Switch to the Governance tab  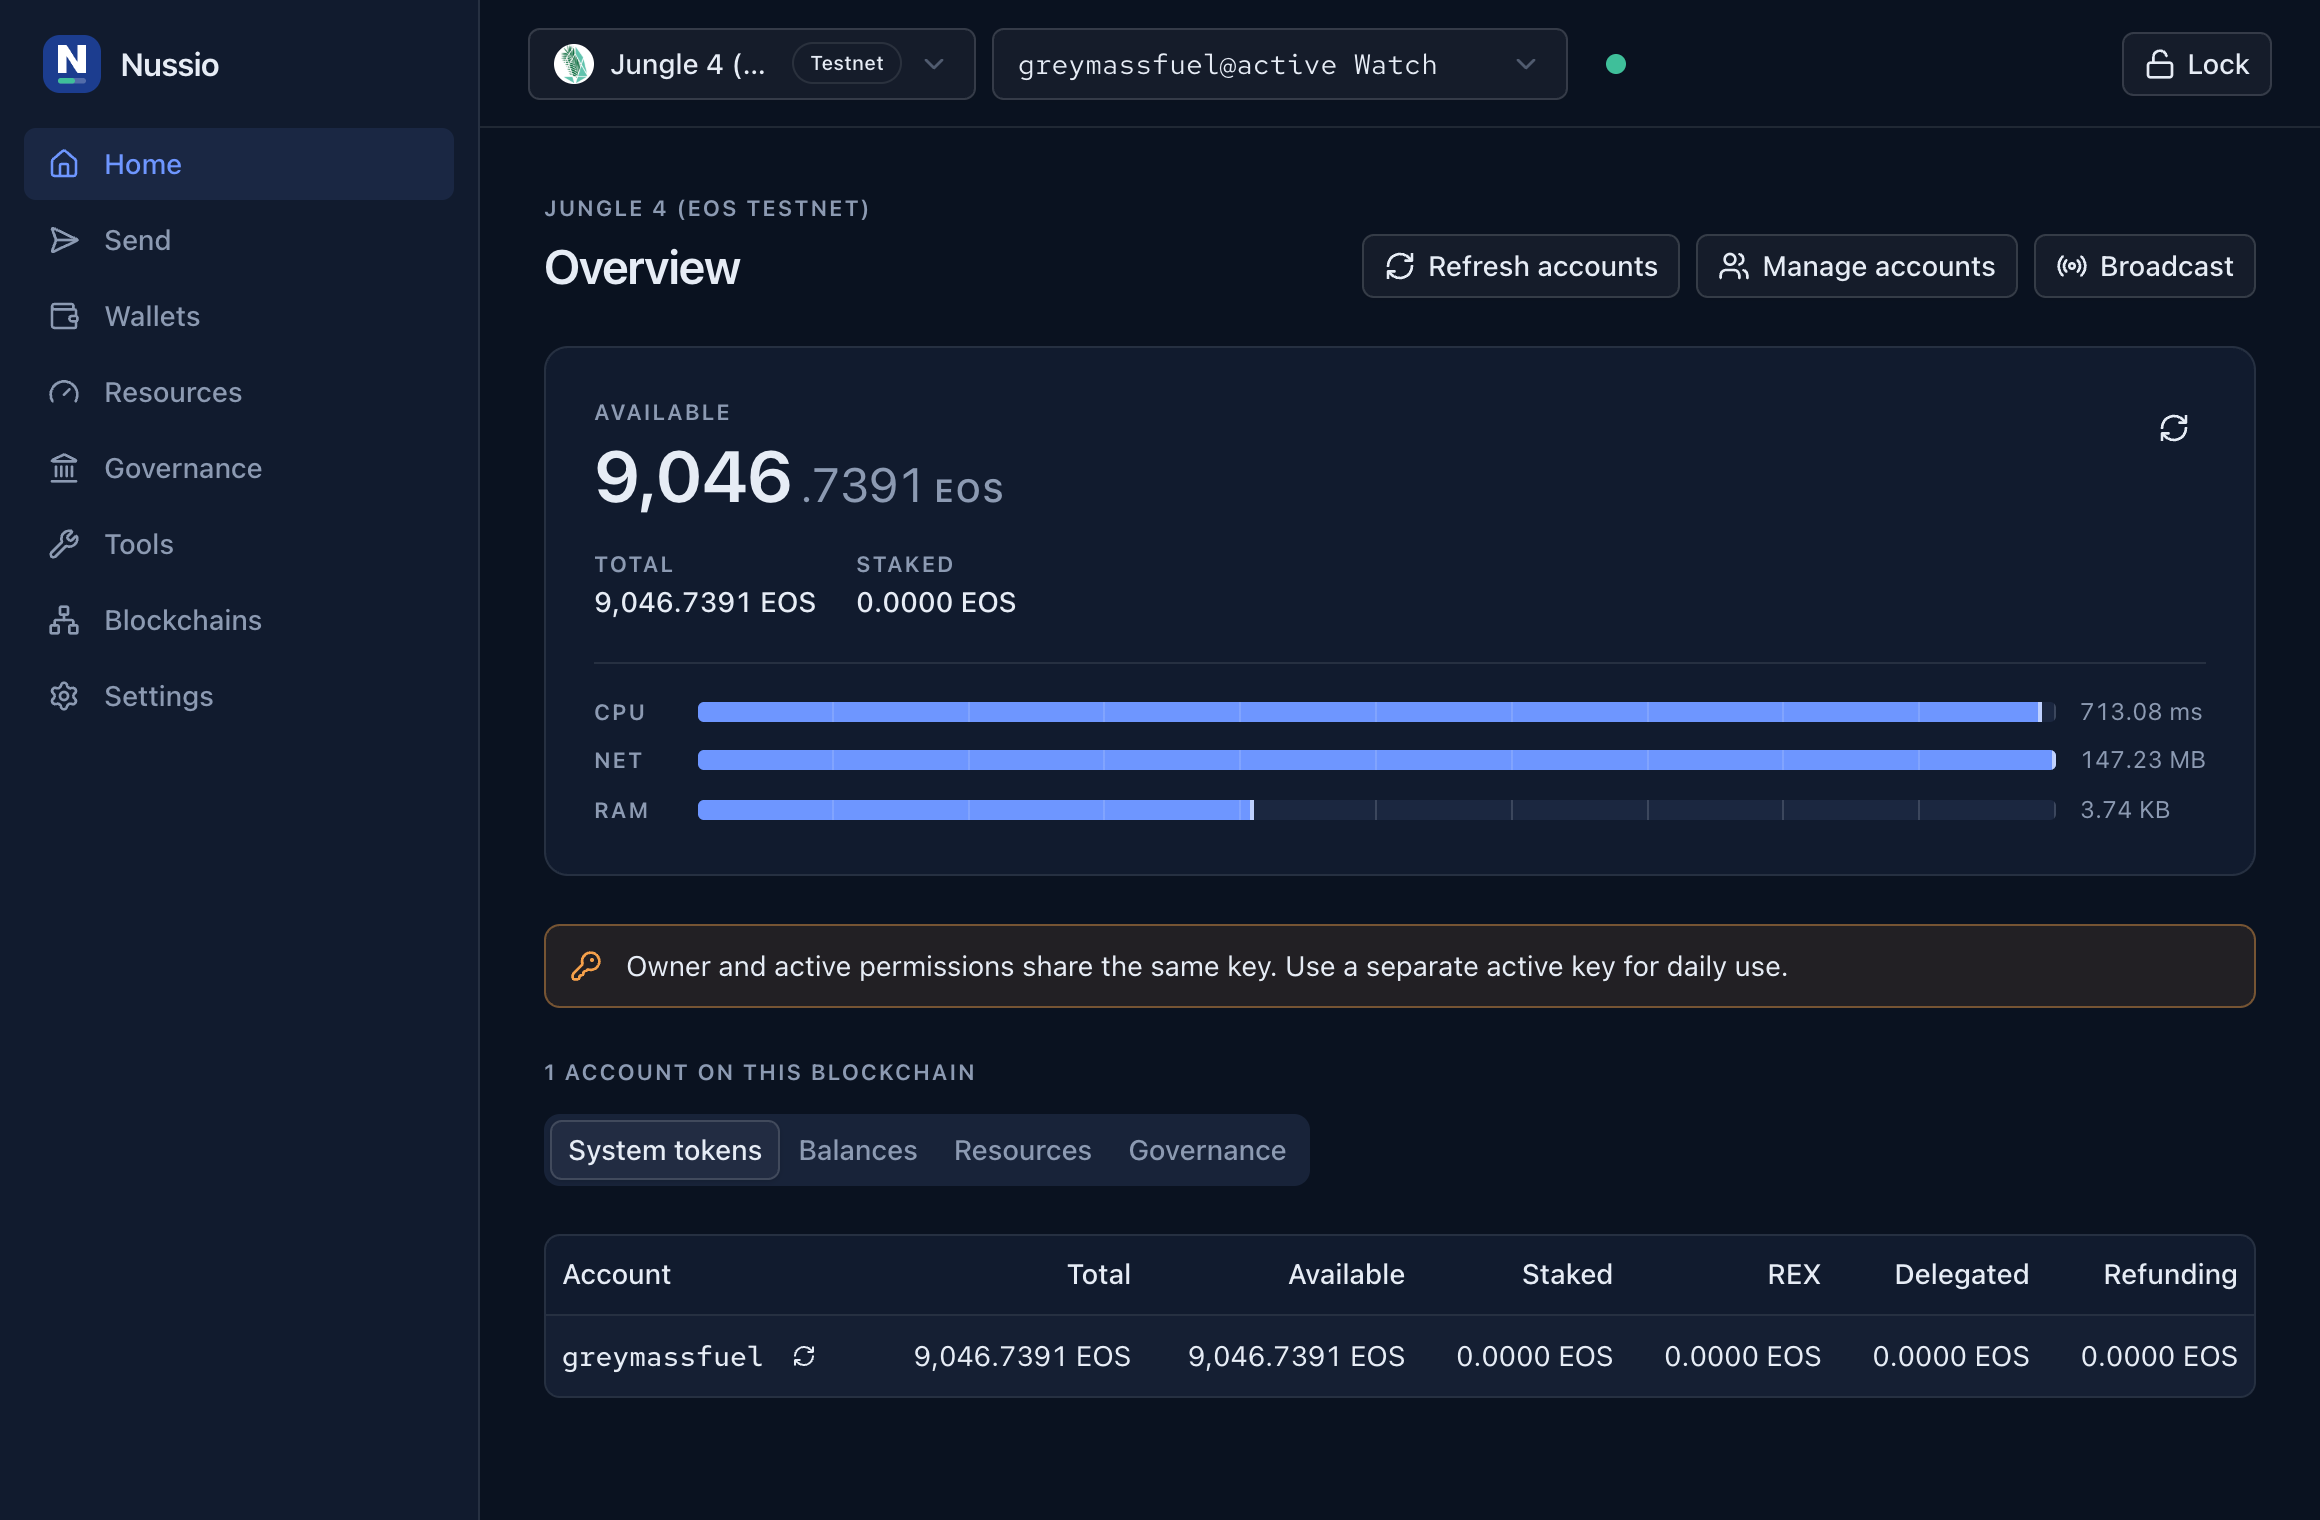pyautogui.click(x=1207, y=1150)
